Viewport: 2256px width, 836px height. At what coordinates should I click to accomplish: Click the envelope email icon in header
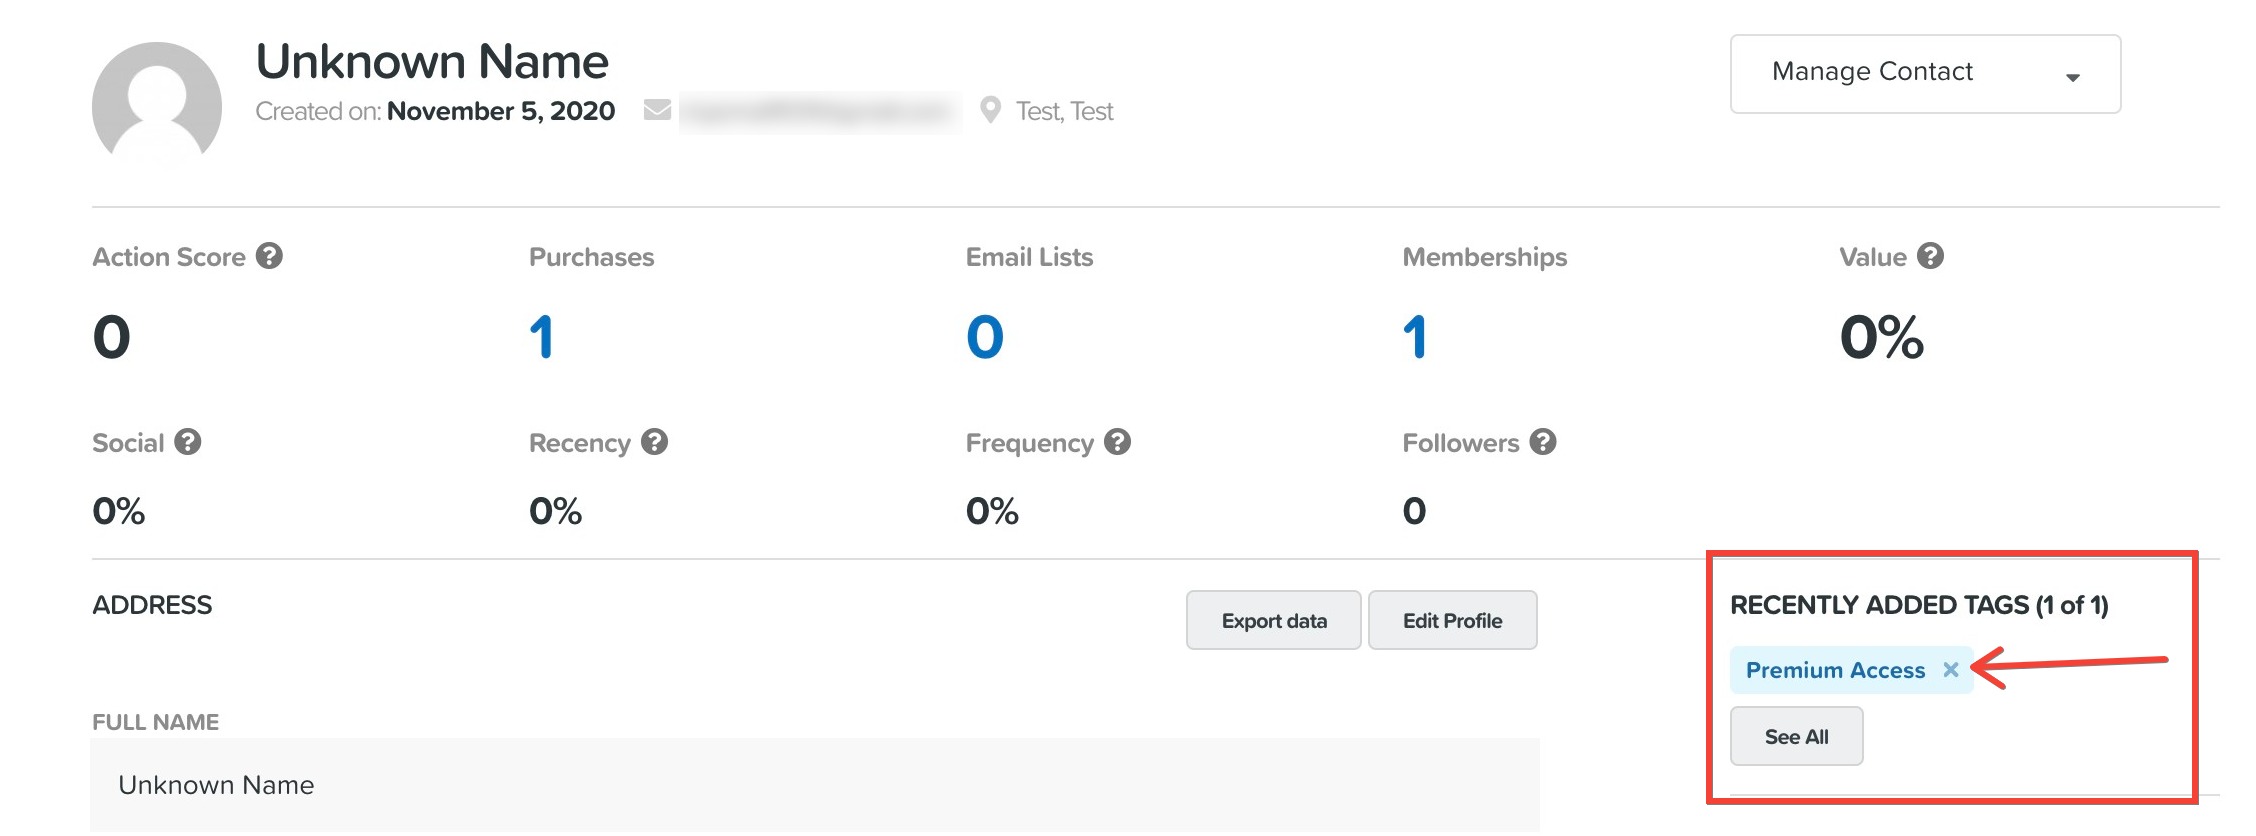point(657,110)
